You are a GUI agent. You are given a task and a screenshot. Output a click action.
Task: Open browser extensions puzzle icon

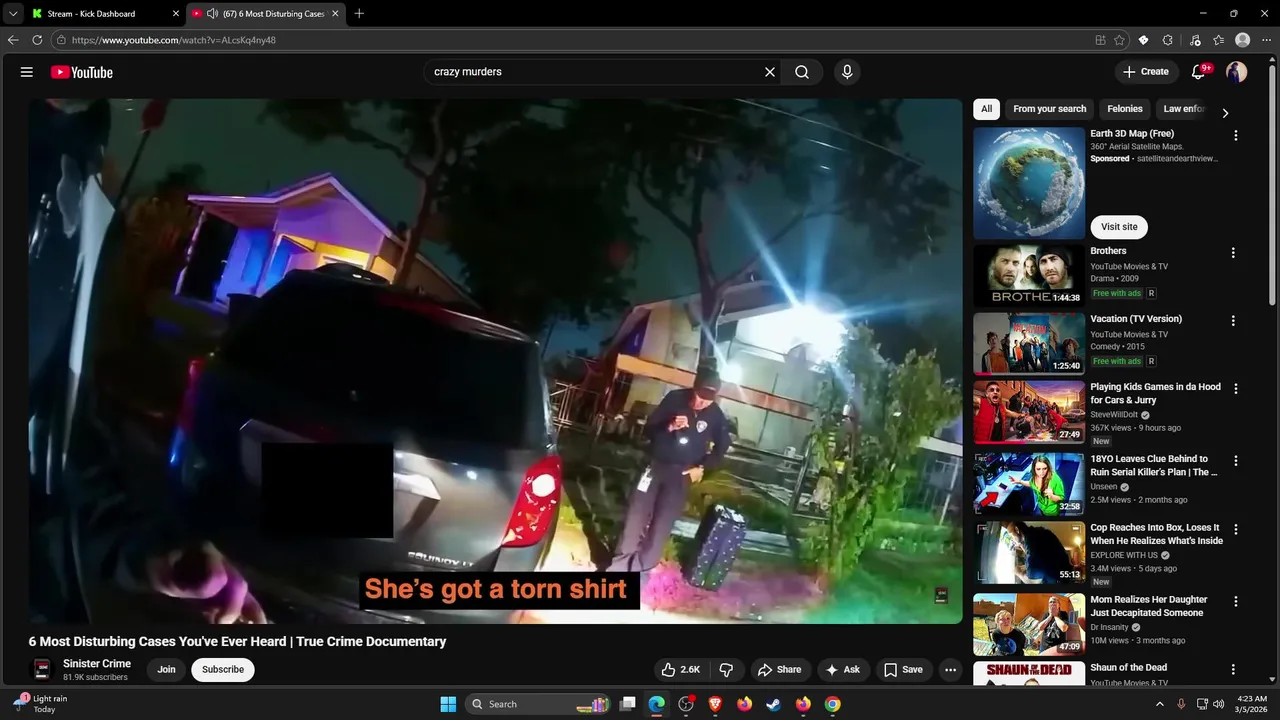click(1168, 40)
